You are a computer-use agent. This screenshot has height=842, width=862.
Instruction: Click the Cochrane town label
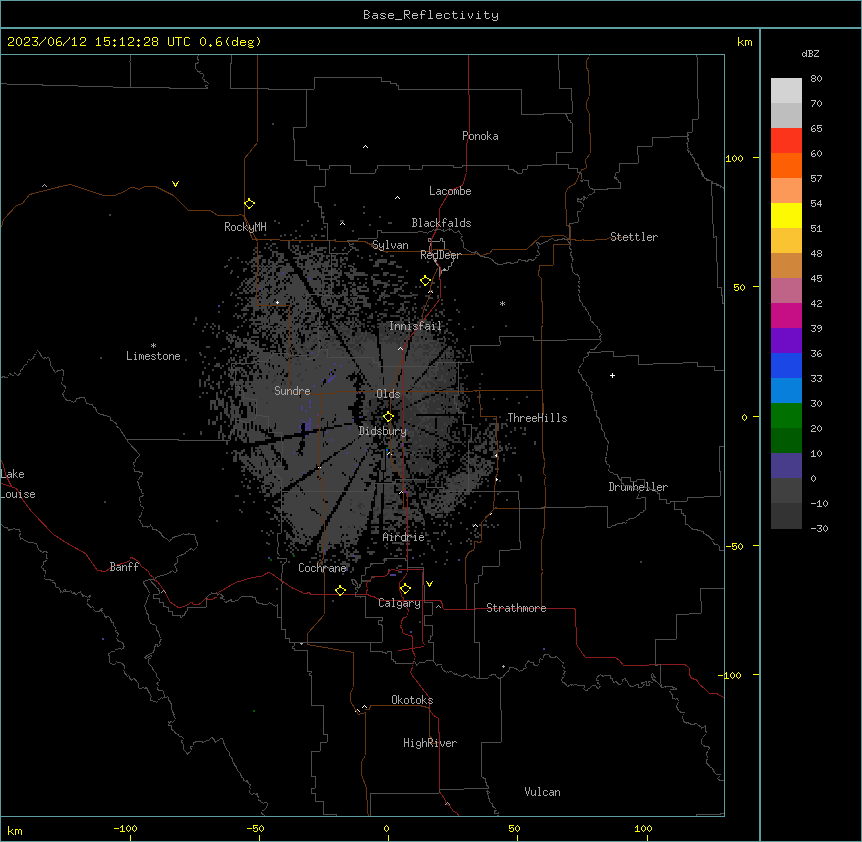(322, 568)
